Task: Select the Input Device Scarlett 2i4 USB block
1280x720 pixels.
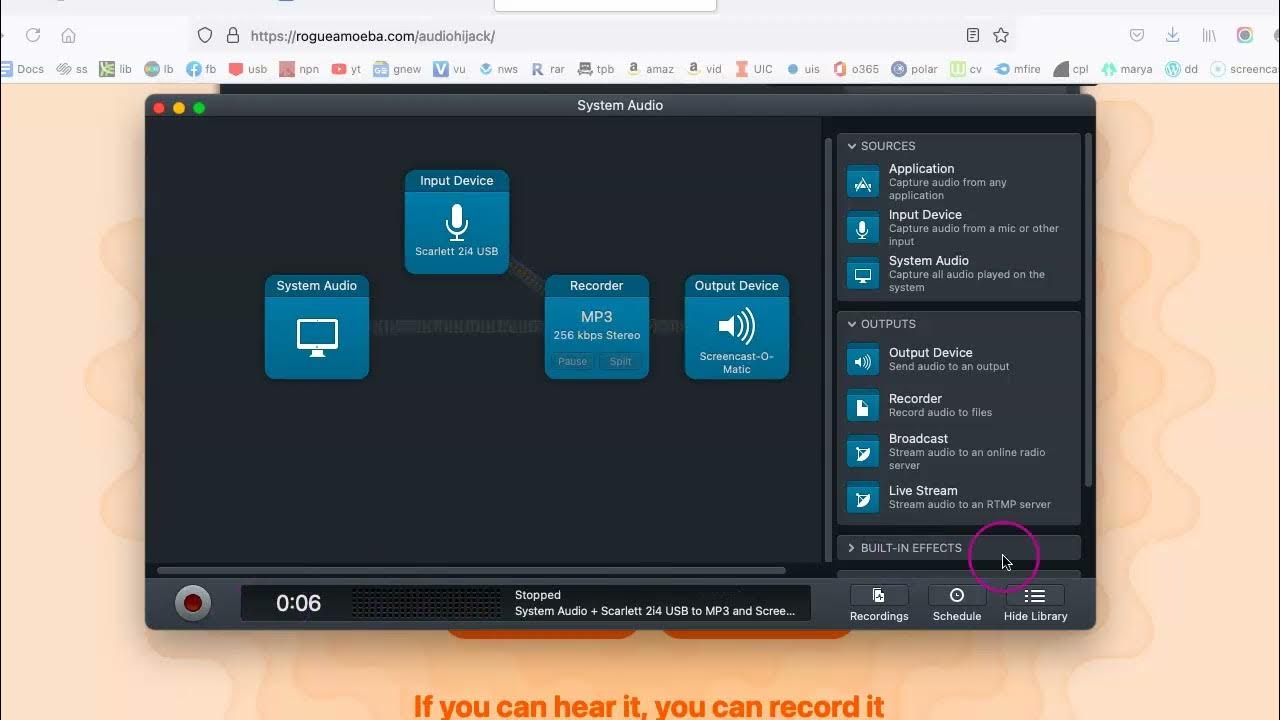Action: tap(457, 222)
